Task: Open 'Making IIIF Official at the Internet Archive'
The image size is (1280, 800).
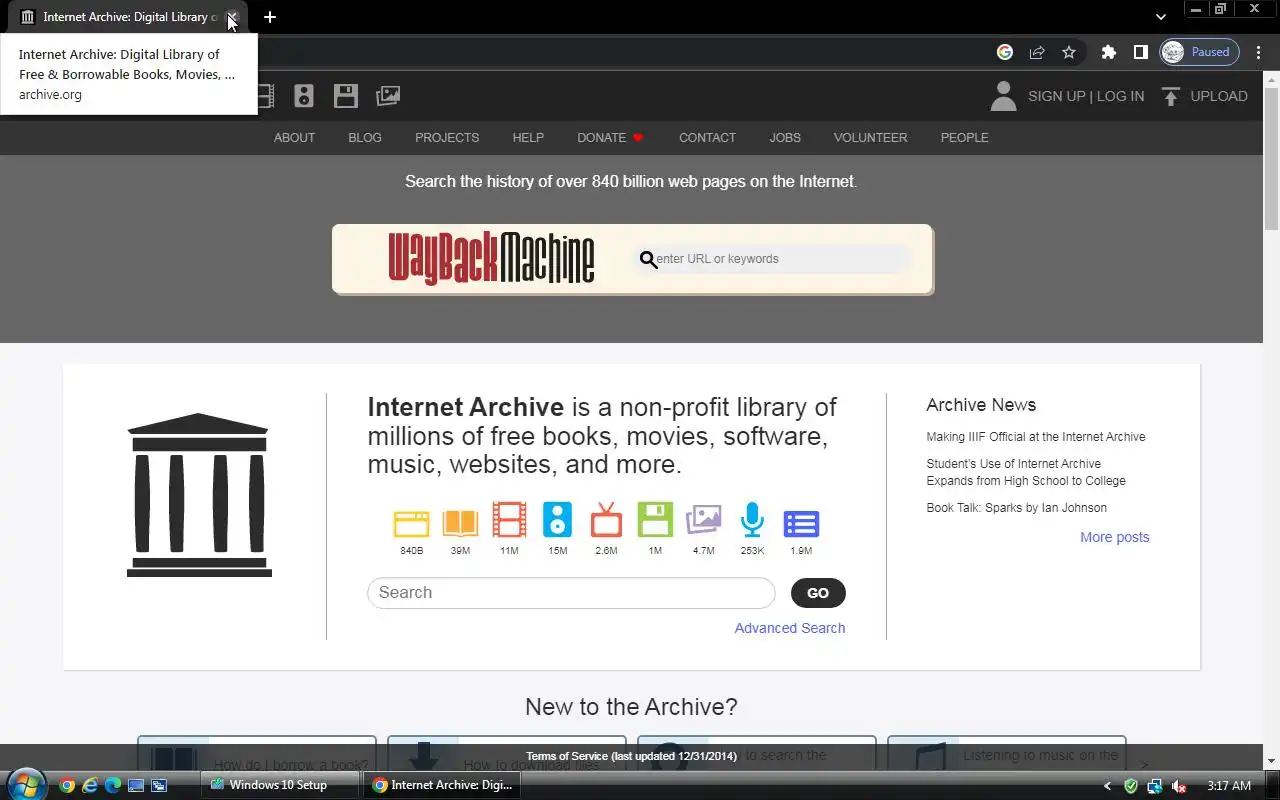Action: click(x=1036, y=437)
